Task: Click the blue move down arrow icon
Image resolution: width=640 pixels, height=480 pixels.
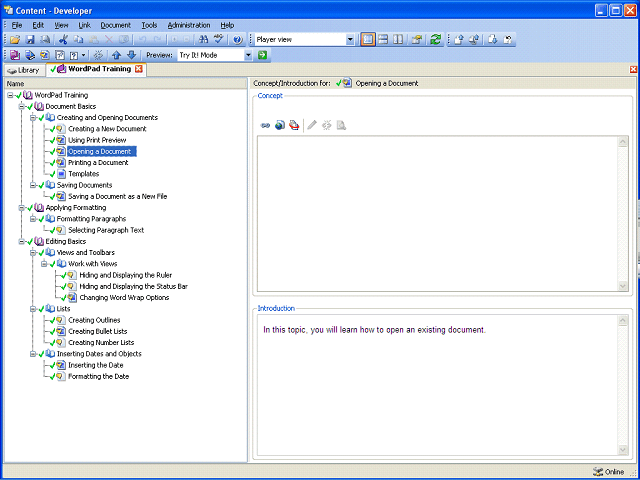Action: pos(131,55)
